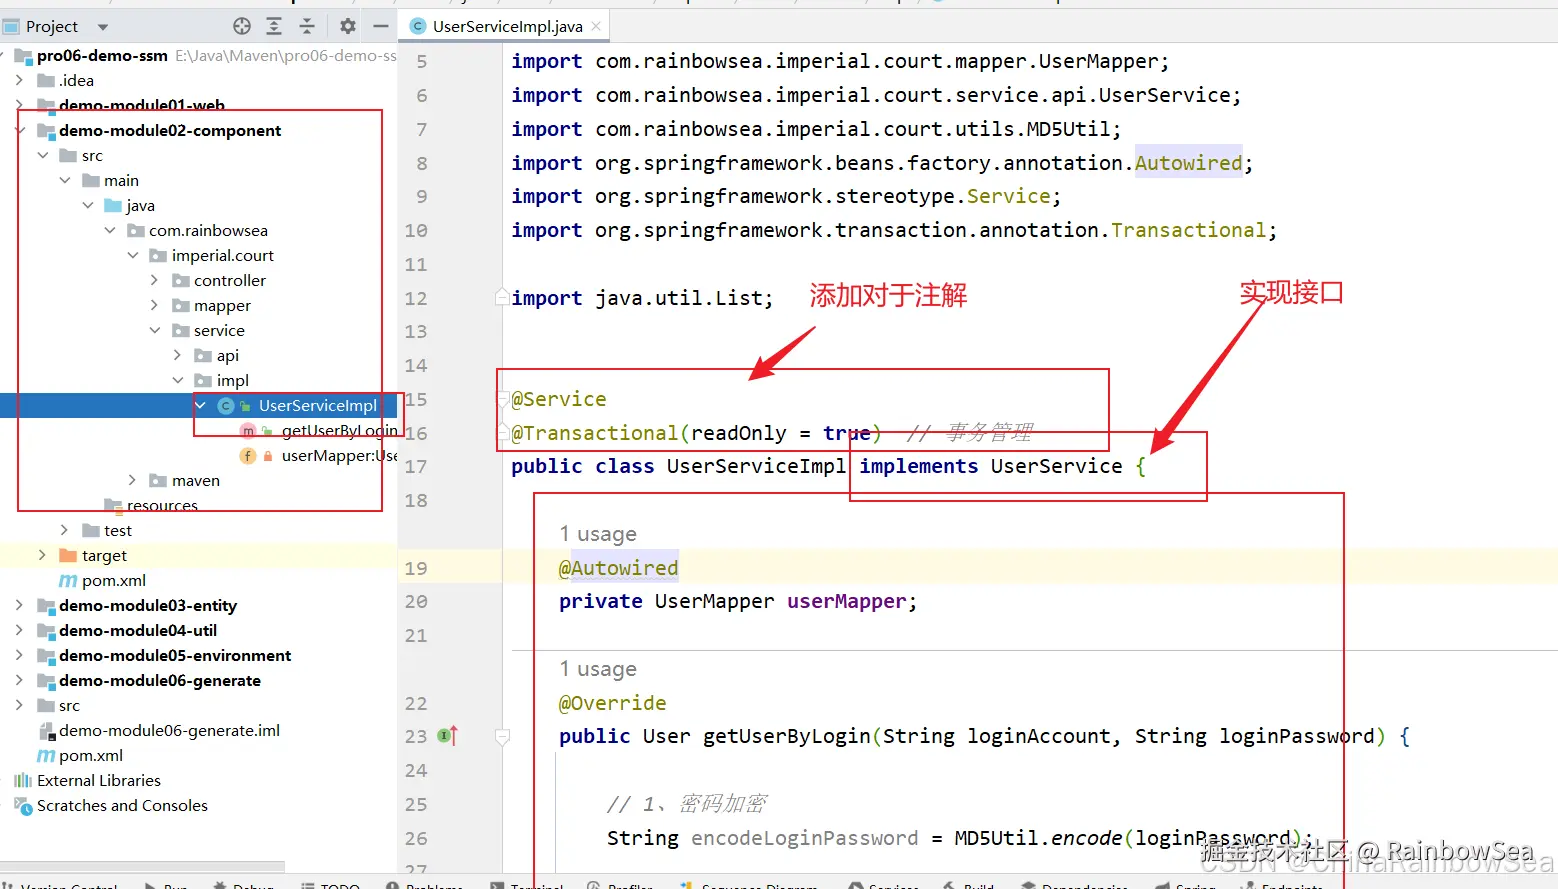Select pro06-demo-ssm project root
Screen dimensions: 1558x889
pyautogui.click(x=102, y=55)
